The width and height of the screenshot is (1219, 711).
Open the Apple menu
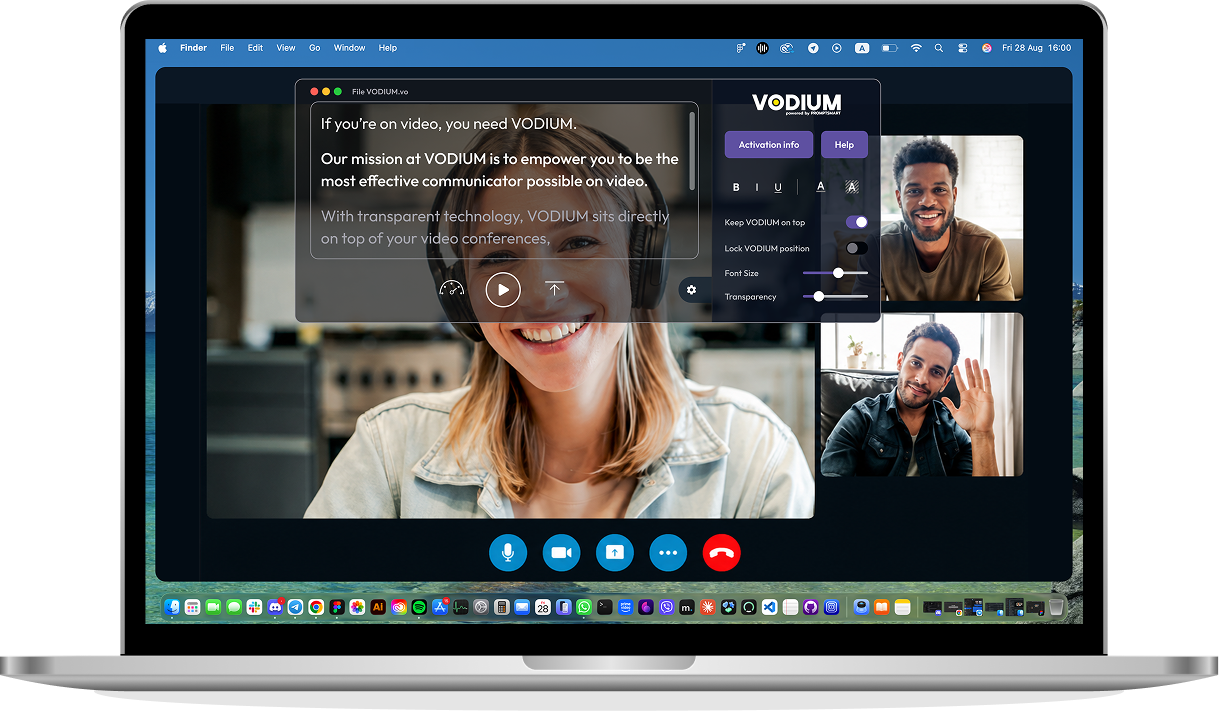point(163,48)
